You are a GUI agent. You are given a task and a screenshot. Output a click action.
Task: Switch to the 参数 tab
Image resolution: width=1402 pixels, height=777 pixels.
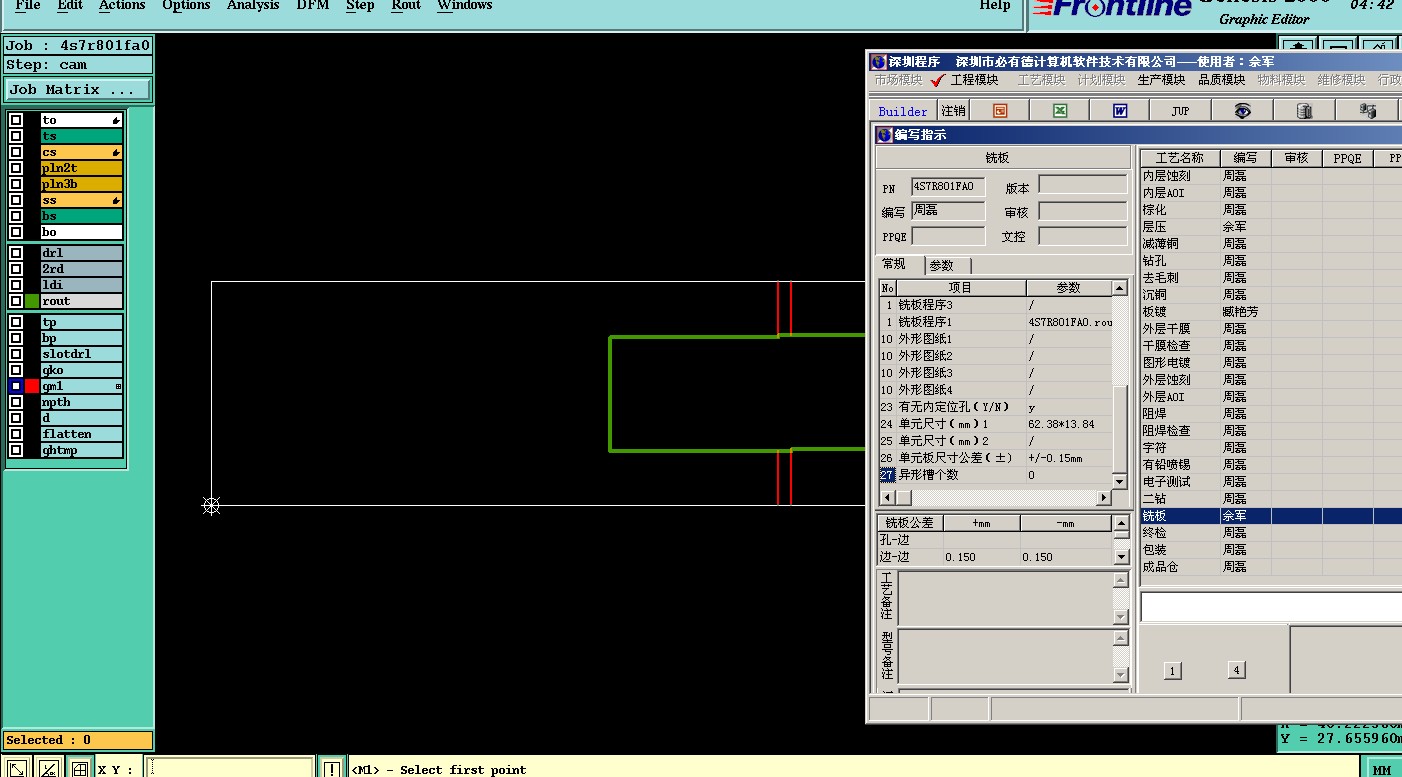tap(942, 265)
